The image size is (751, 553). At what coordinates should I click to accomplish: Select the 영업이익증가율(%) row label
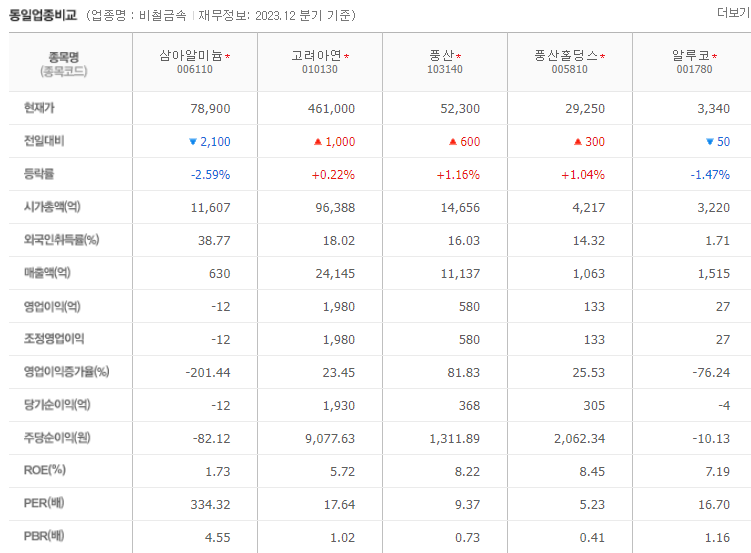tap(67, 372)
